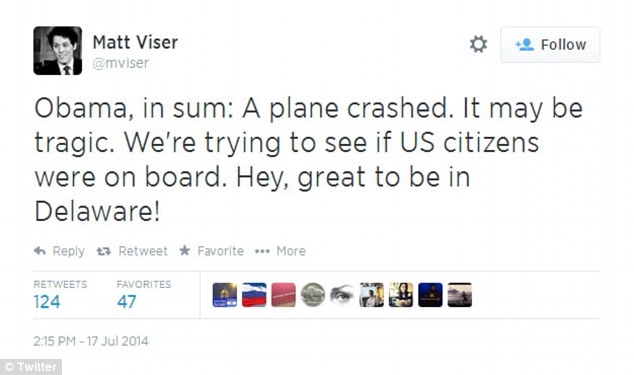Image resolution: width=634 pixels, height=375 pixels.
Task: Open the Russian flag avatar
Action: [x=254, y=295]
